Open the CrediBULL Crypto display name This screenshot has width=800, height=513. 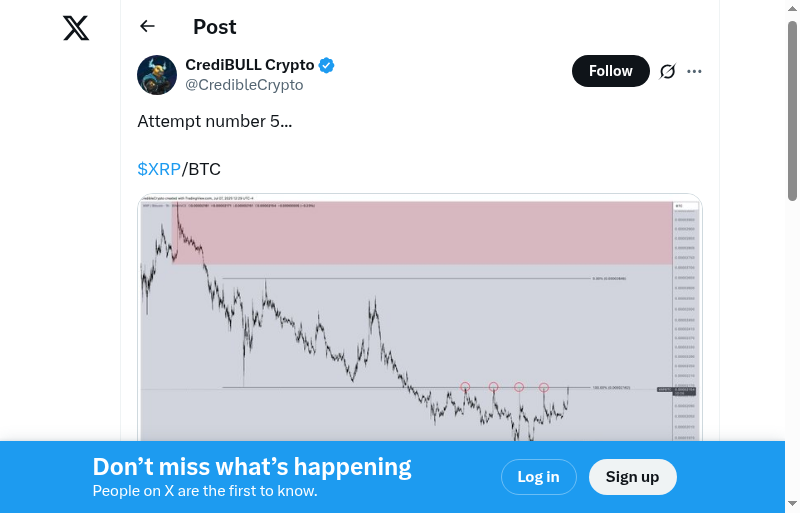(250, 65)
